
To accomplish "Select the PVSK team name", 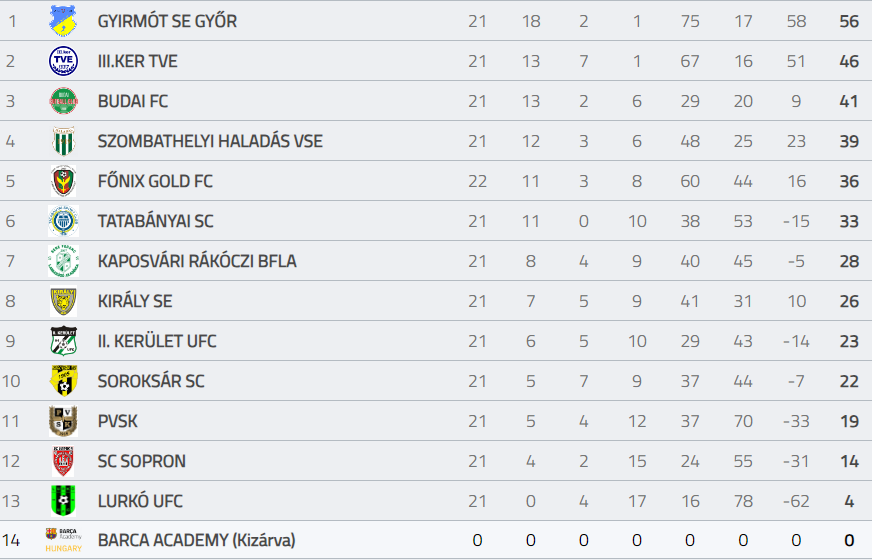I will (118, 421).
